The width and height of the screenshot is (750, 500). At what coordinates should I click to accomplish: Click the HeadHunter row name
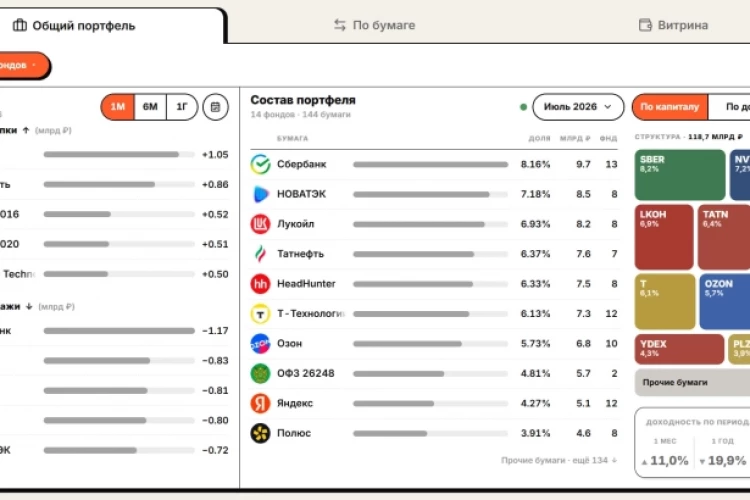tap(306, 284)
